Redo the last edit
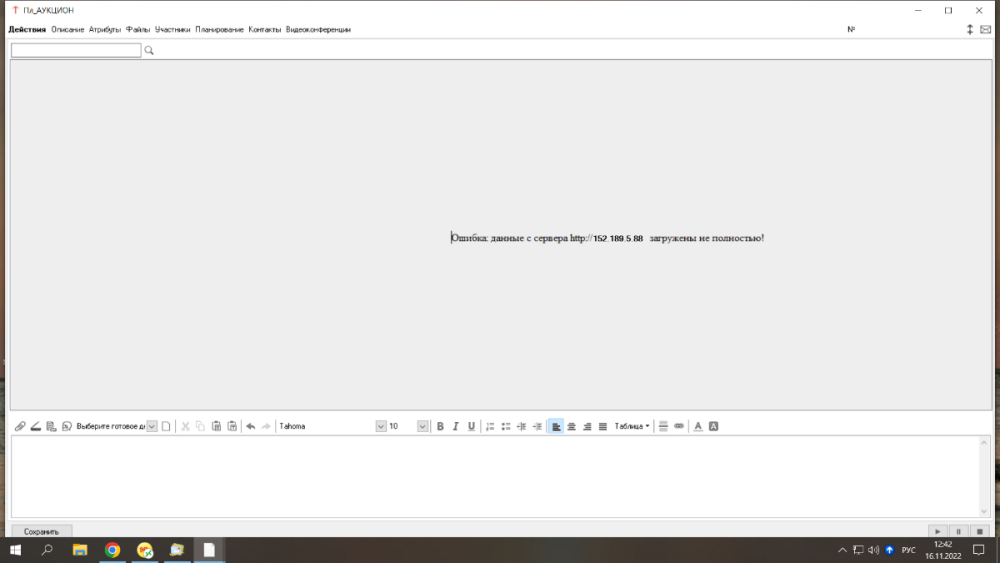 [x=266, y=426]
